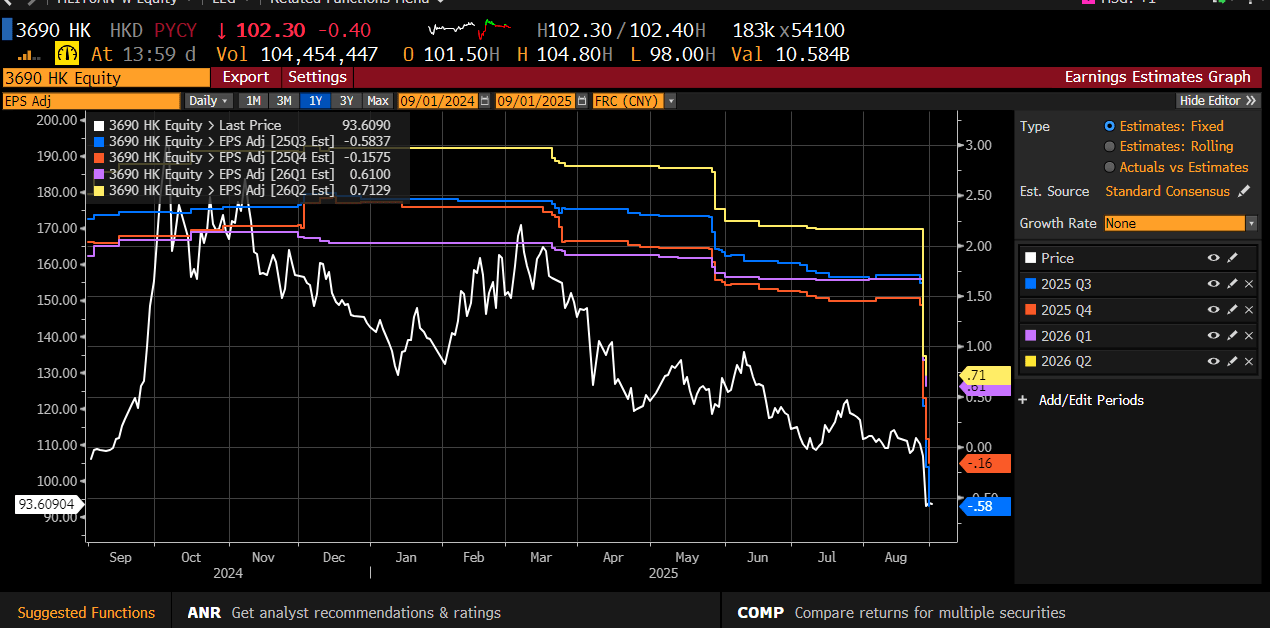Click the orange clock icon near the ticker

point(66,51)
